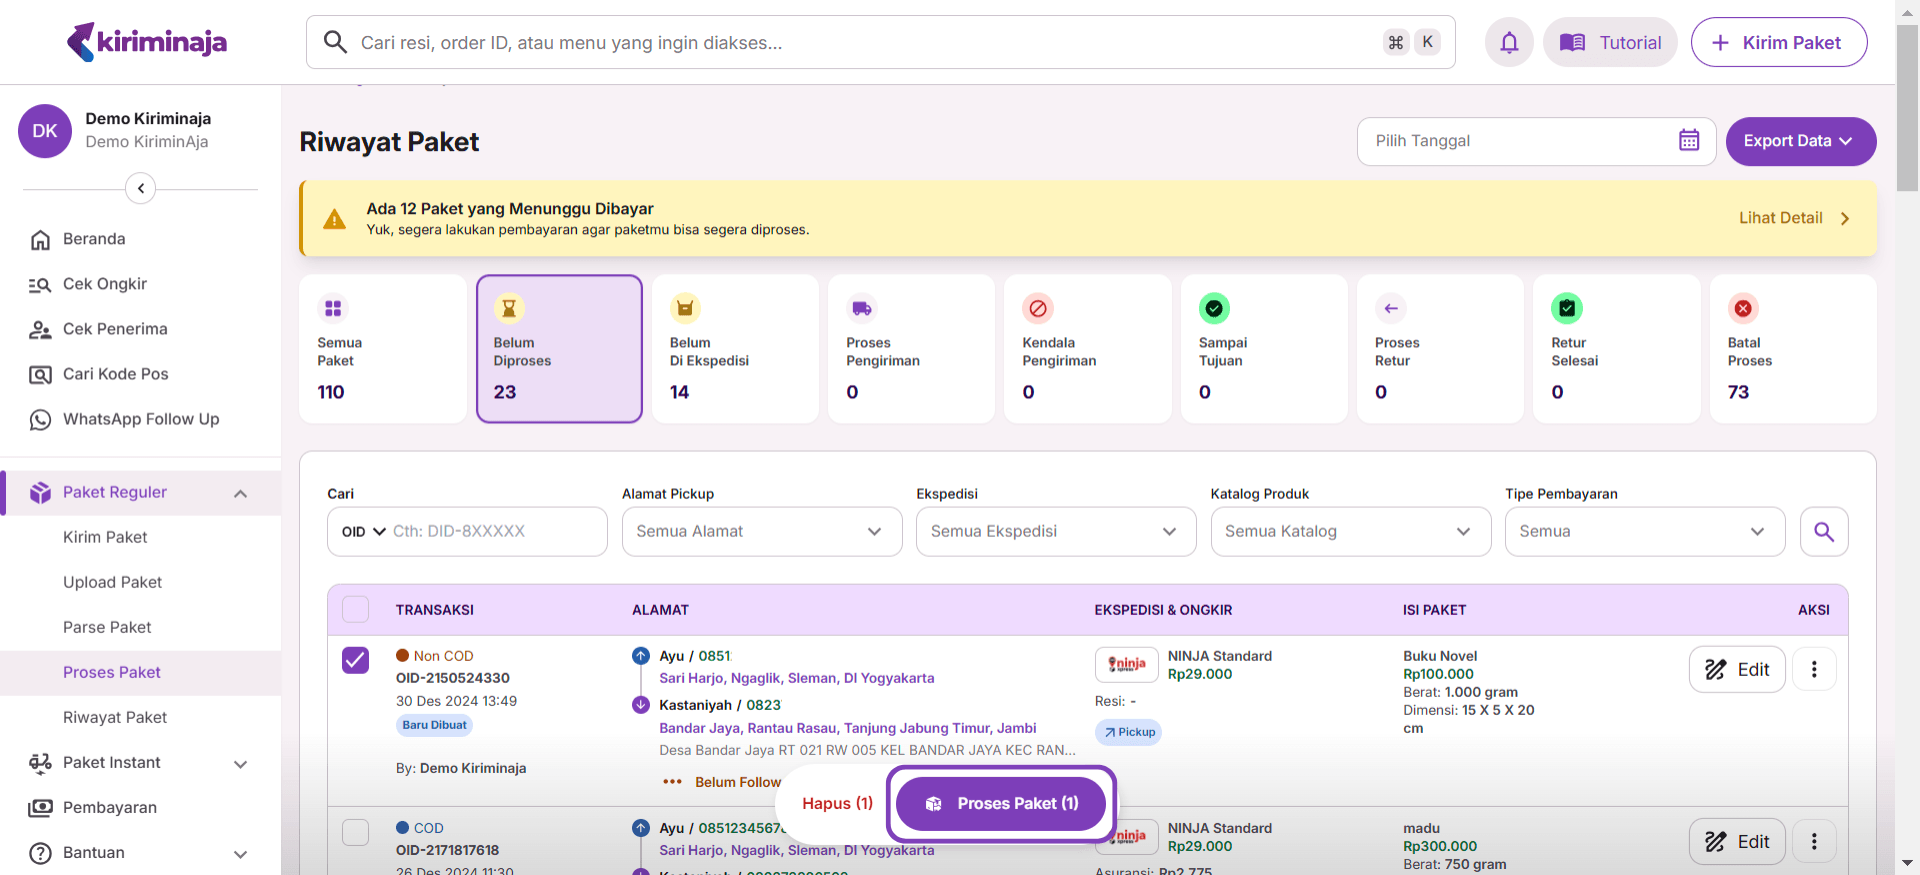Tick the select-all checkbox in table header

click(x=356, y=609)
